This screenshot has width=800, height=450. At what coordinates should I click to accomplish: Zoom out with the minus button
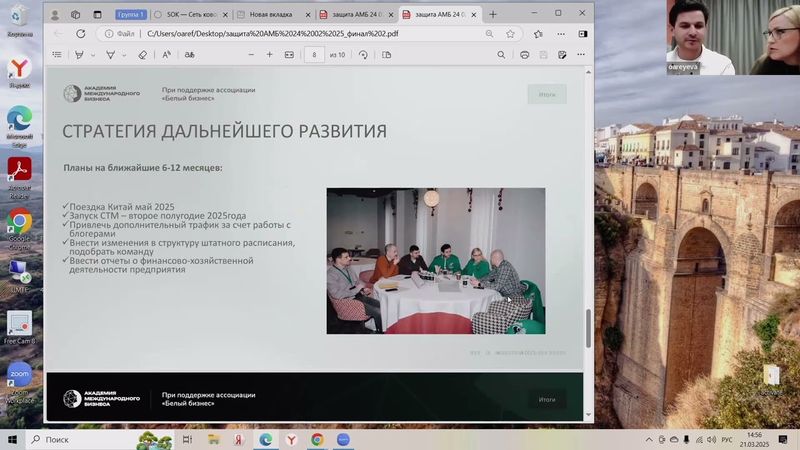(251, 55)
